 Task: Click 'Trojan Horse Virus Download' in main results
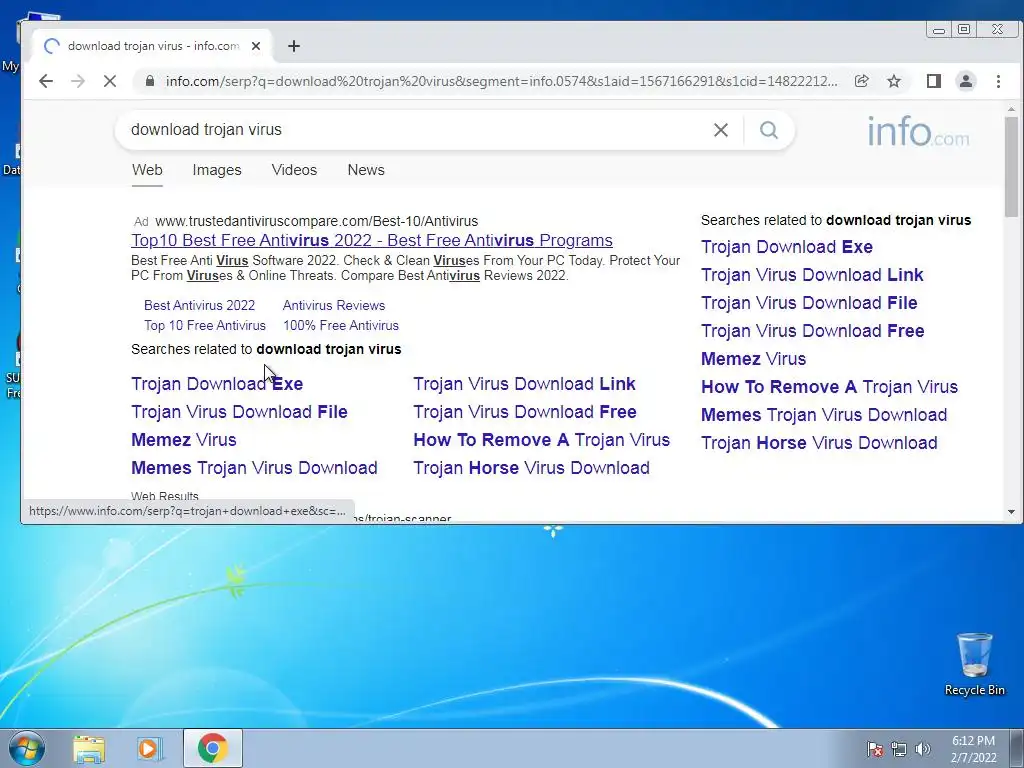(532, 468)
